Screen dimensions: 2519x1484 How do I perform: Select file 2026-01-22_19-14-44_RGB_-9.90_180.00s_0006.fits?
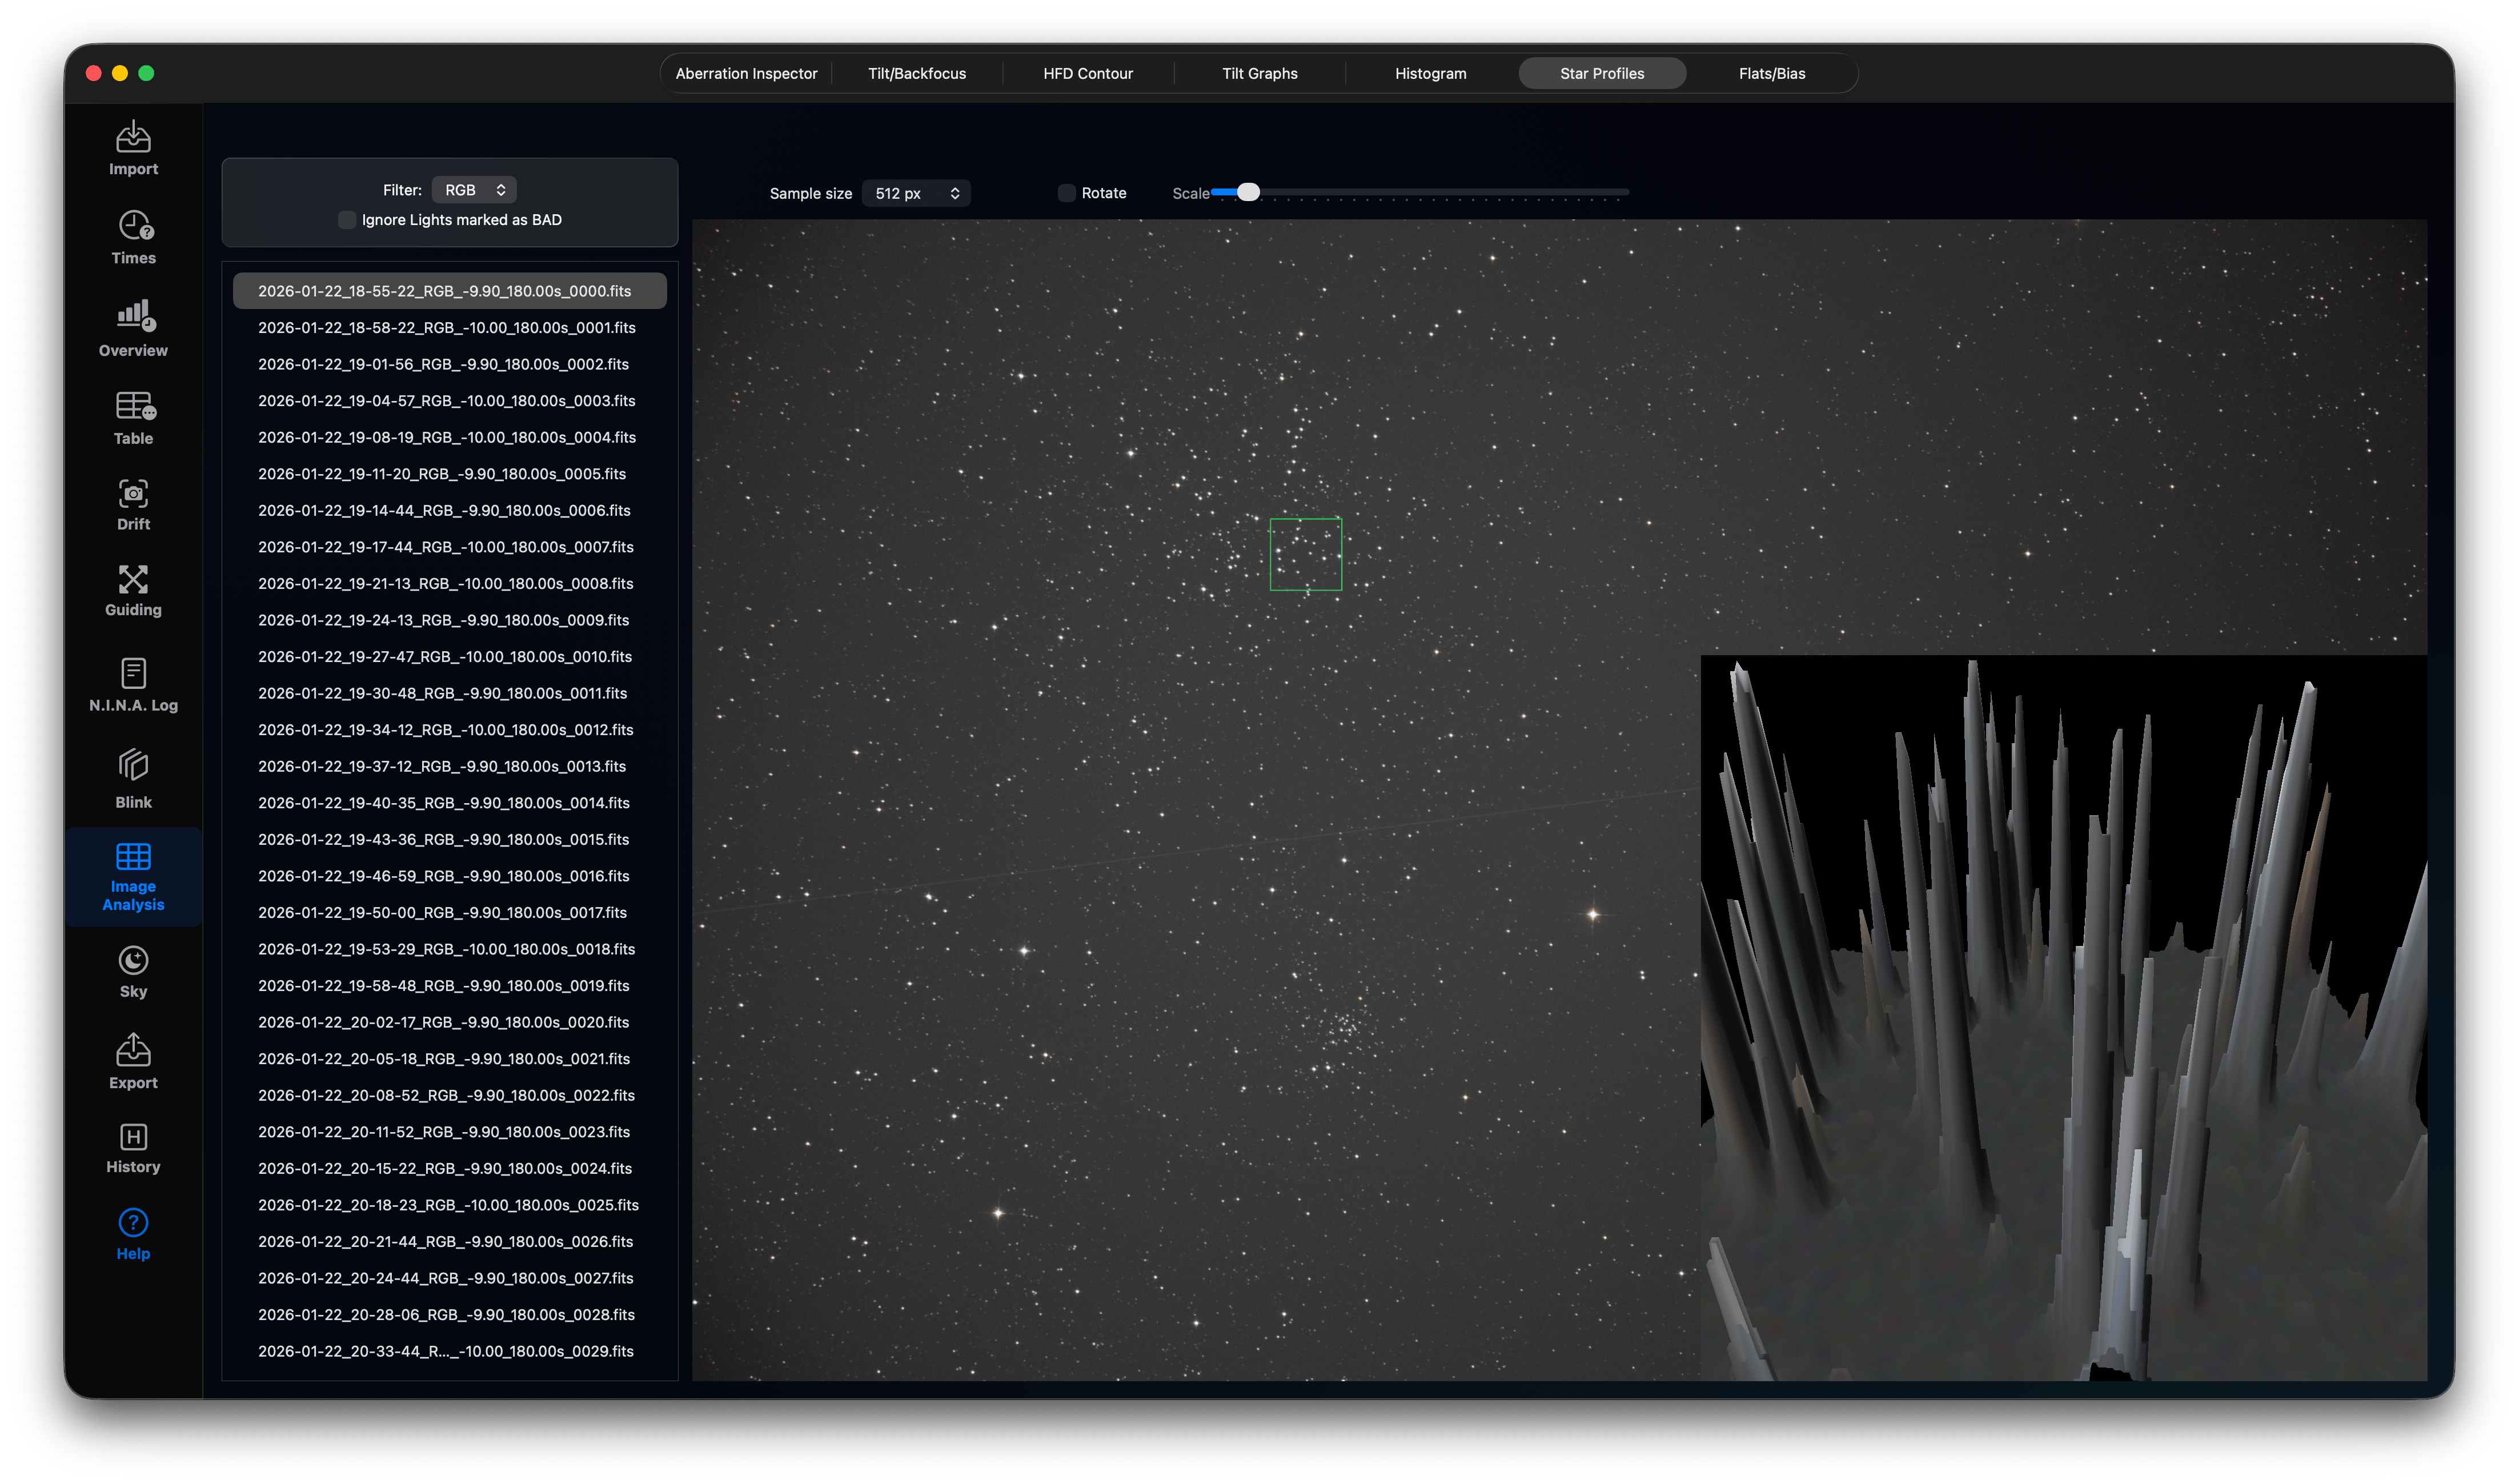coord(449,510)
